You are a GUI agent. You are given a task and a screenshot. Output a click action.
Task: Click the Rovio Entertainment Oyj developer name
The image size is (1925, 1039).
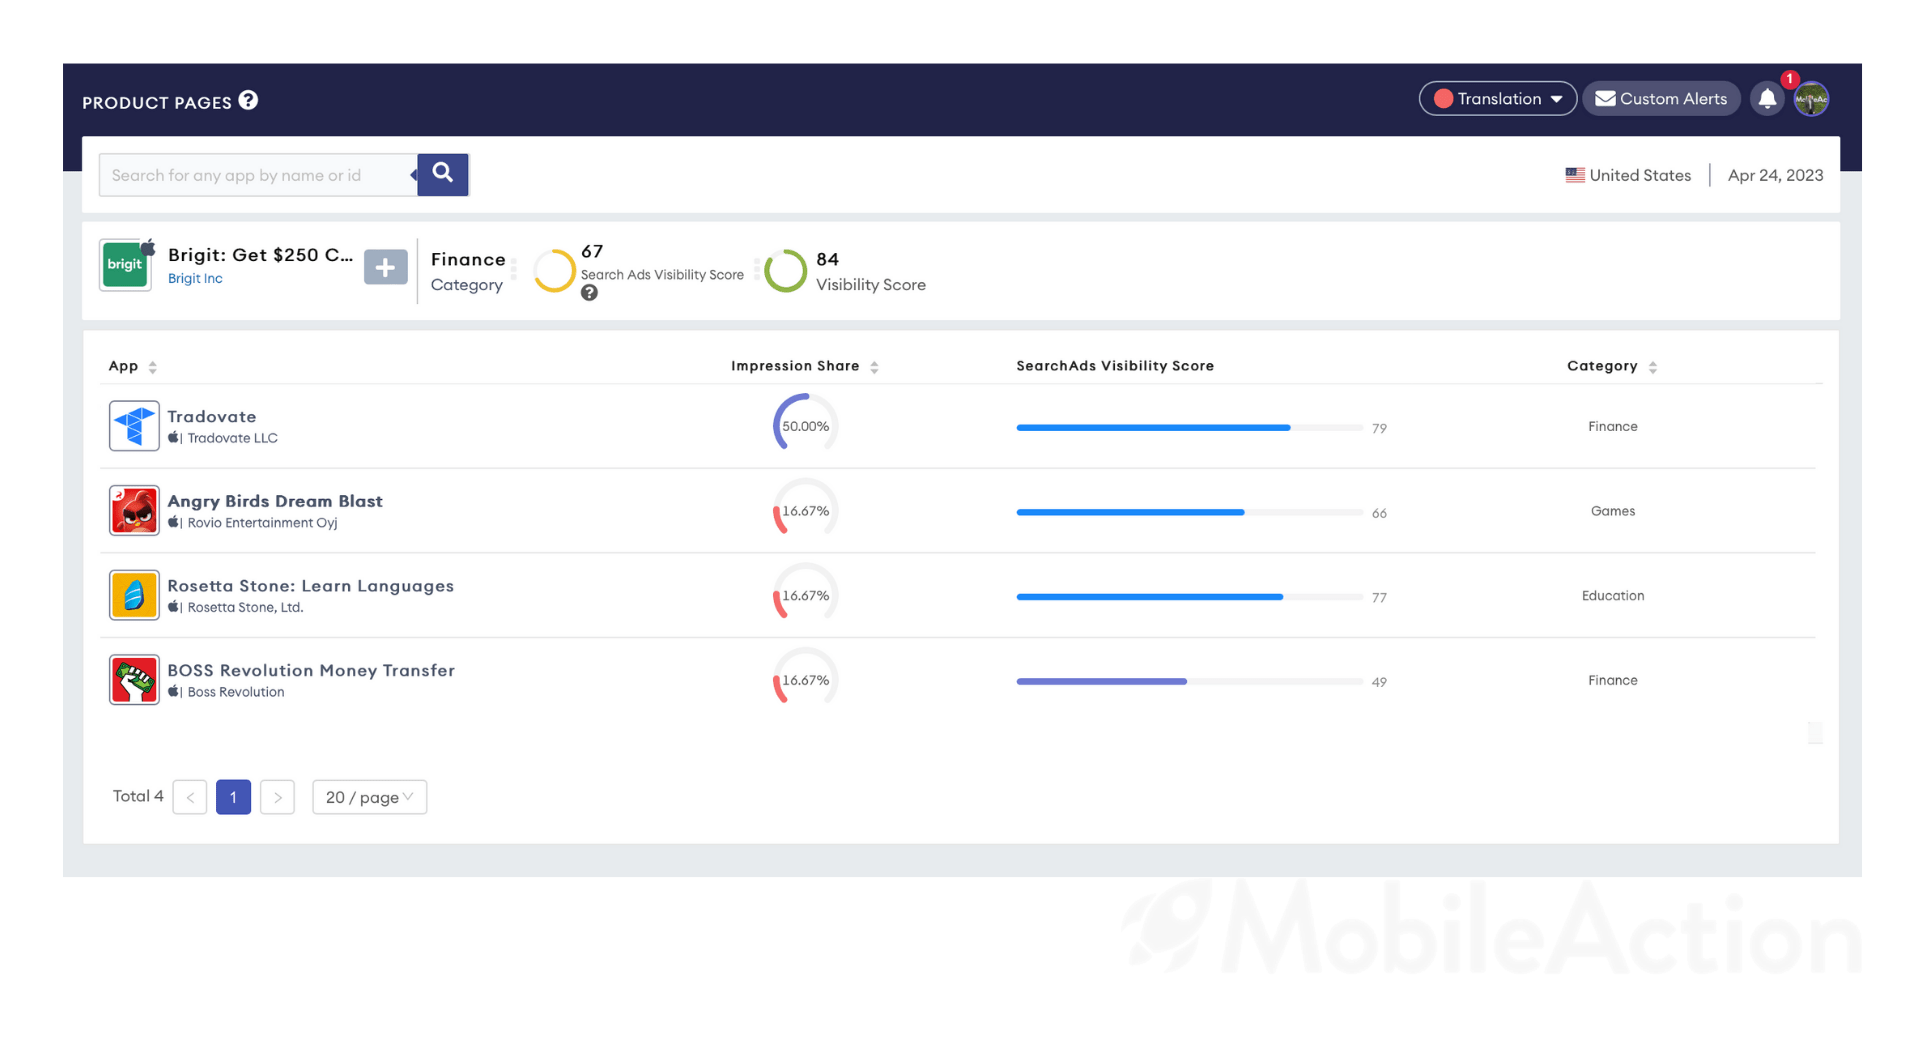(262, 523)
